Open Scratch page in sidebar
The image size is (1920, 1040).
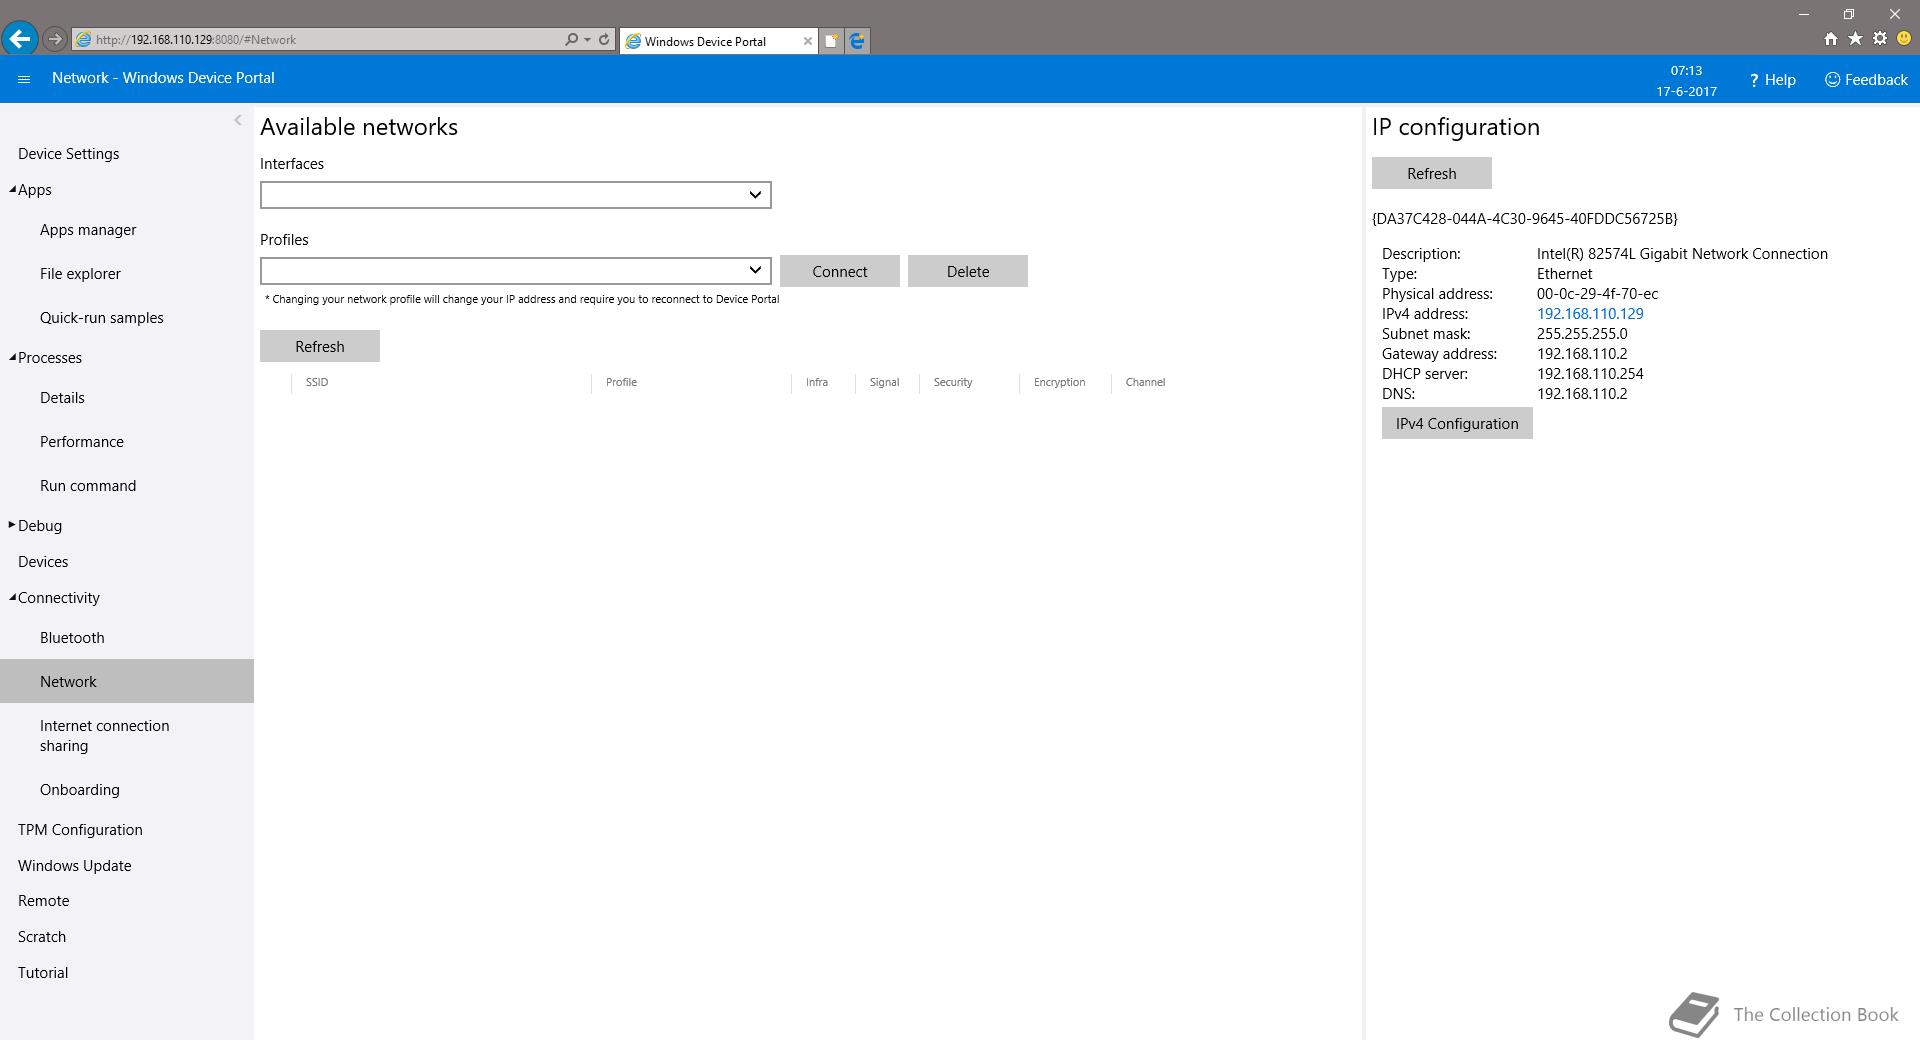coord(42,937)
